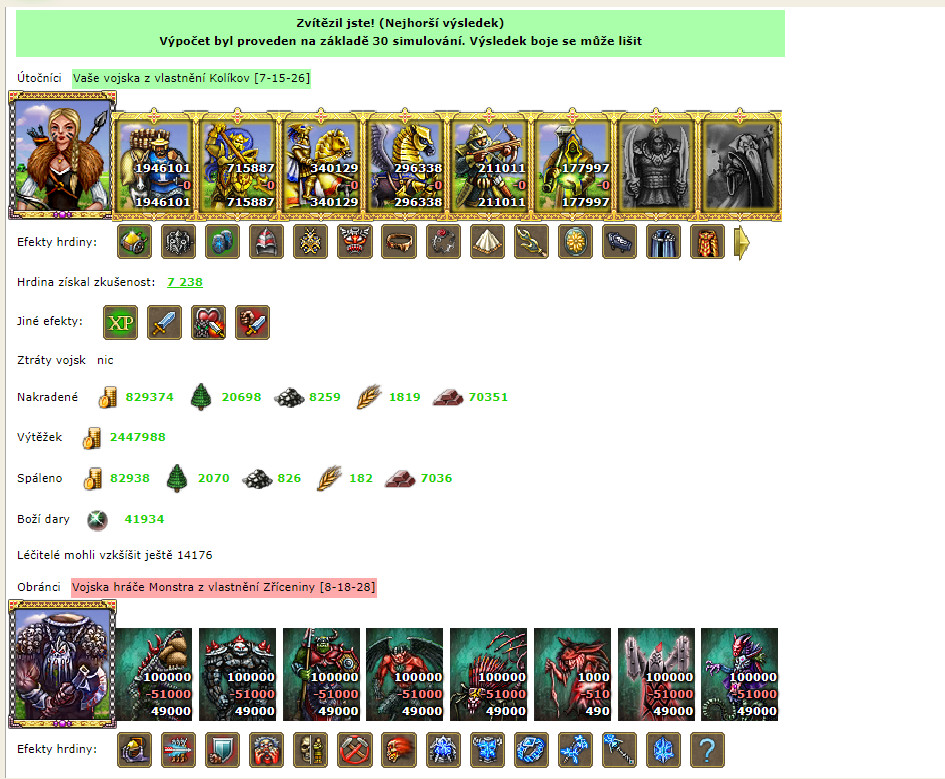
Task: Click the leather belt hero effect icon
Action: point(399,242)
